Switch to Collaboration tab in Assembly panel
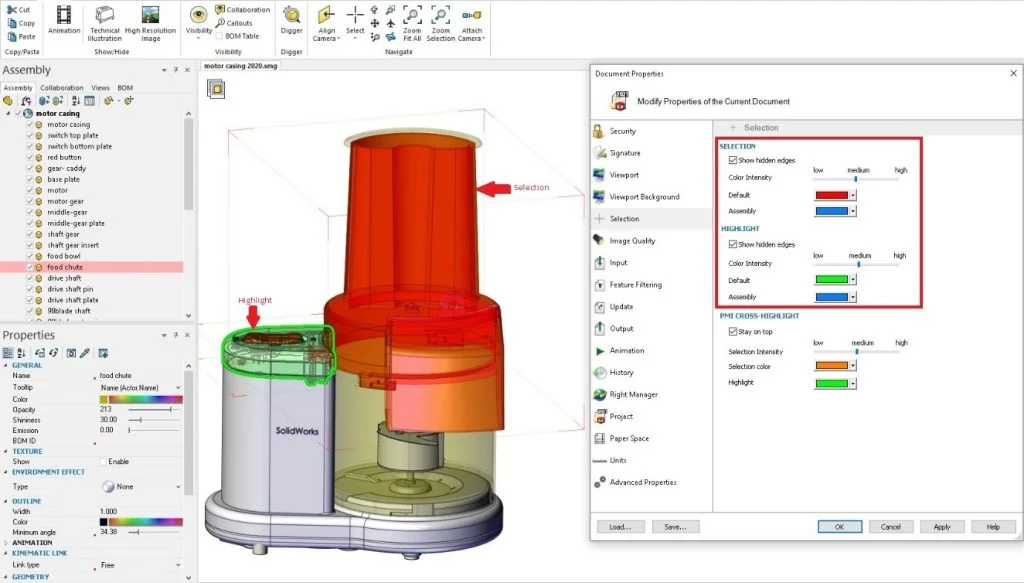This screenshot has height=583, width=1024. coord(62,87)
